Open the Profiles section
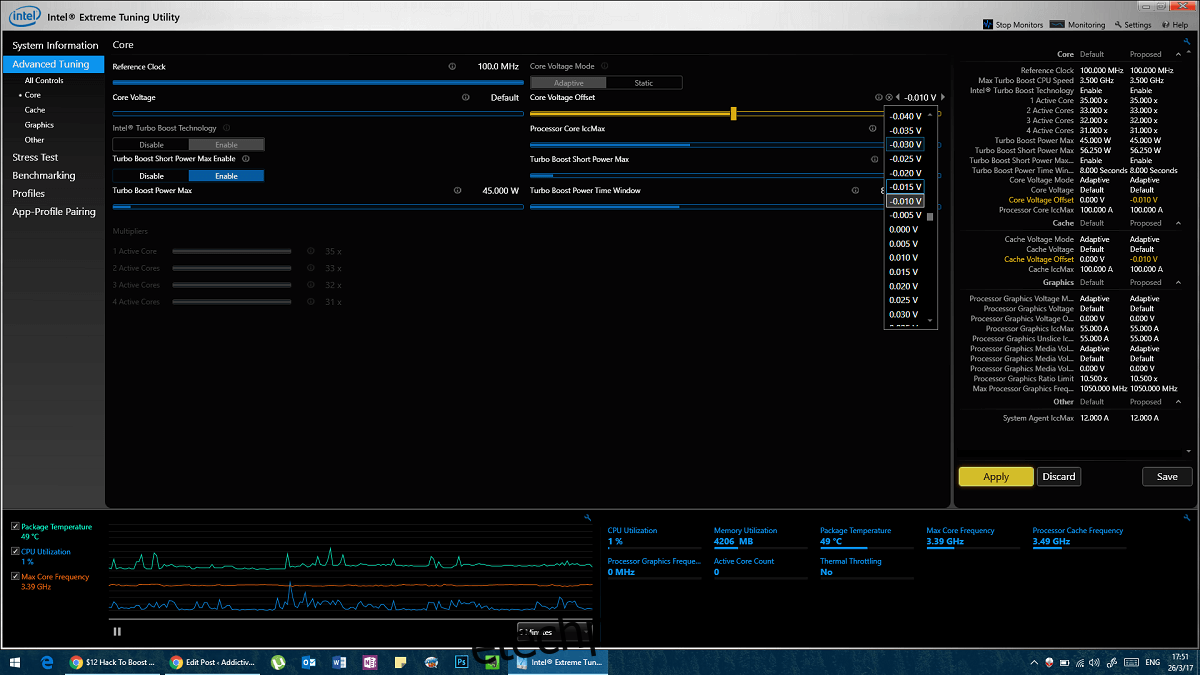The width and height of the screenshot is (1200, 675). coord(28,193)
